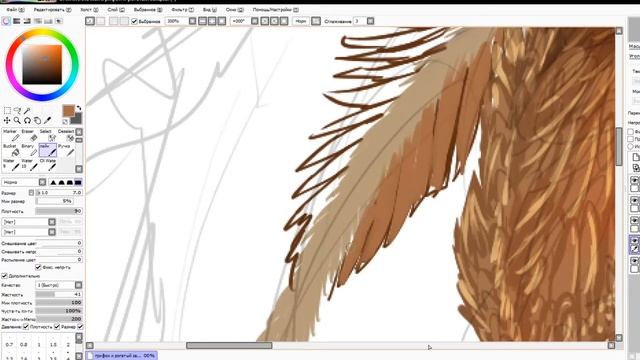The height and width of the screenshot is (360, 640).
Task: Show the color mixer panel
Action: point(38,21)
